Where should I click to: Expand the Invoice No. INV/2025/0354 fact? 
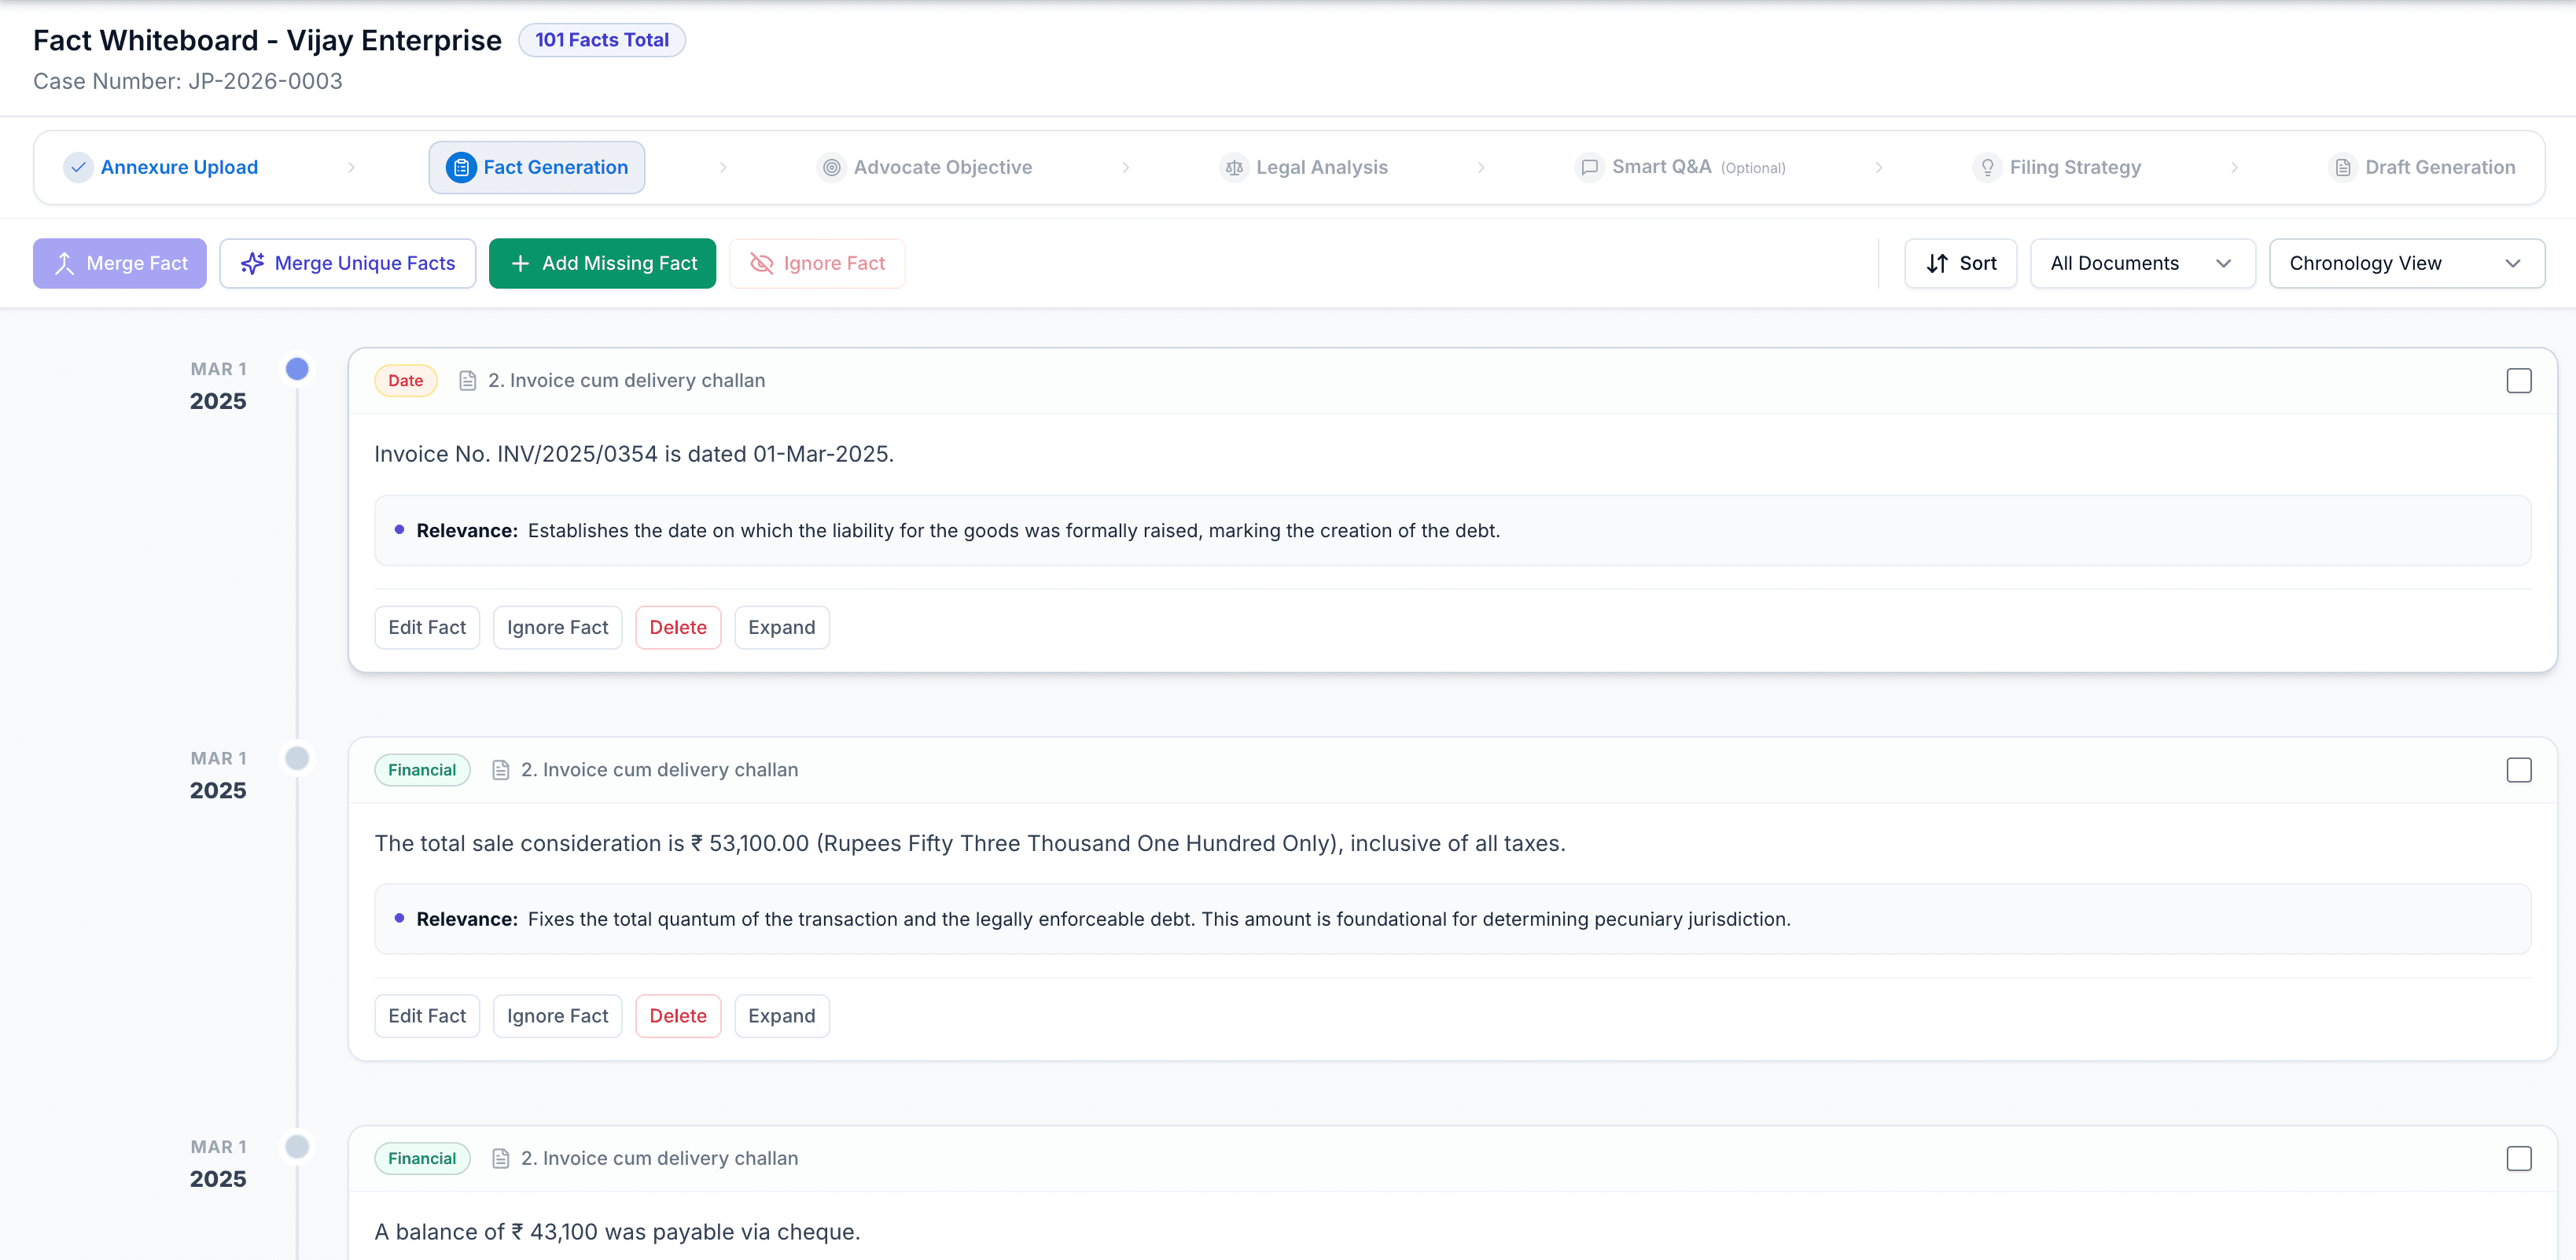[781, 627]
